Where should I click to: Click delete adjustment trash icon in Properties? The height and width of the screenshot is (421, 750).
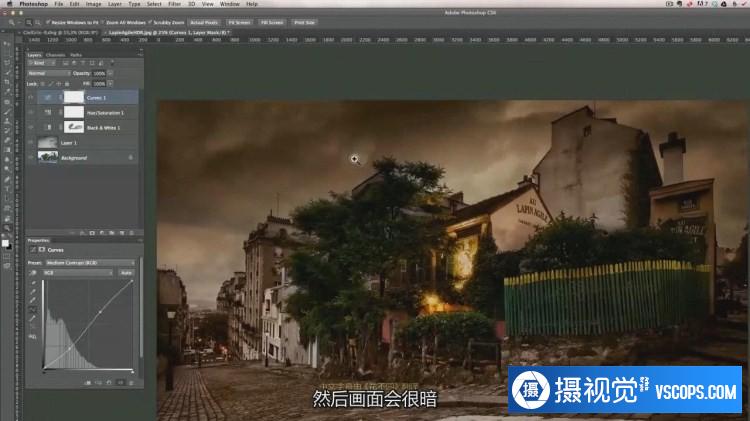point(132,383)
